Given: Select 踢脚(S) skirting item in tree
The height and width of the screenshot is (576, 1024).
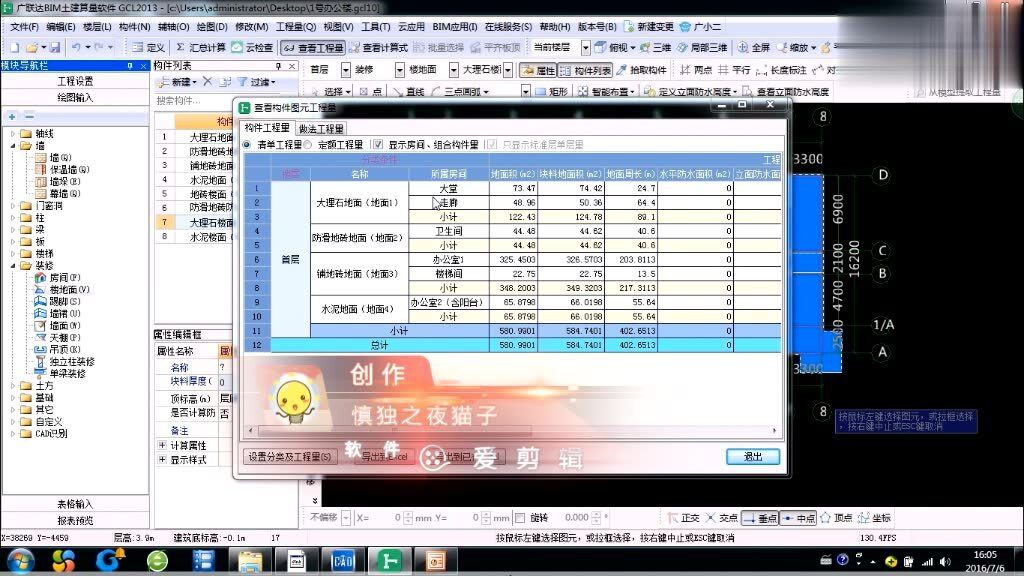Looking at the screenshot, I should coord(57,302).
